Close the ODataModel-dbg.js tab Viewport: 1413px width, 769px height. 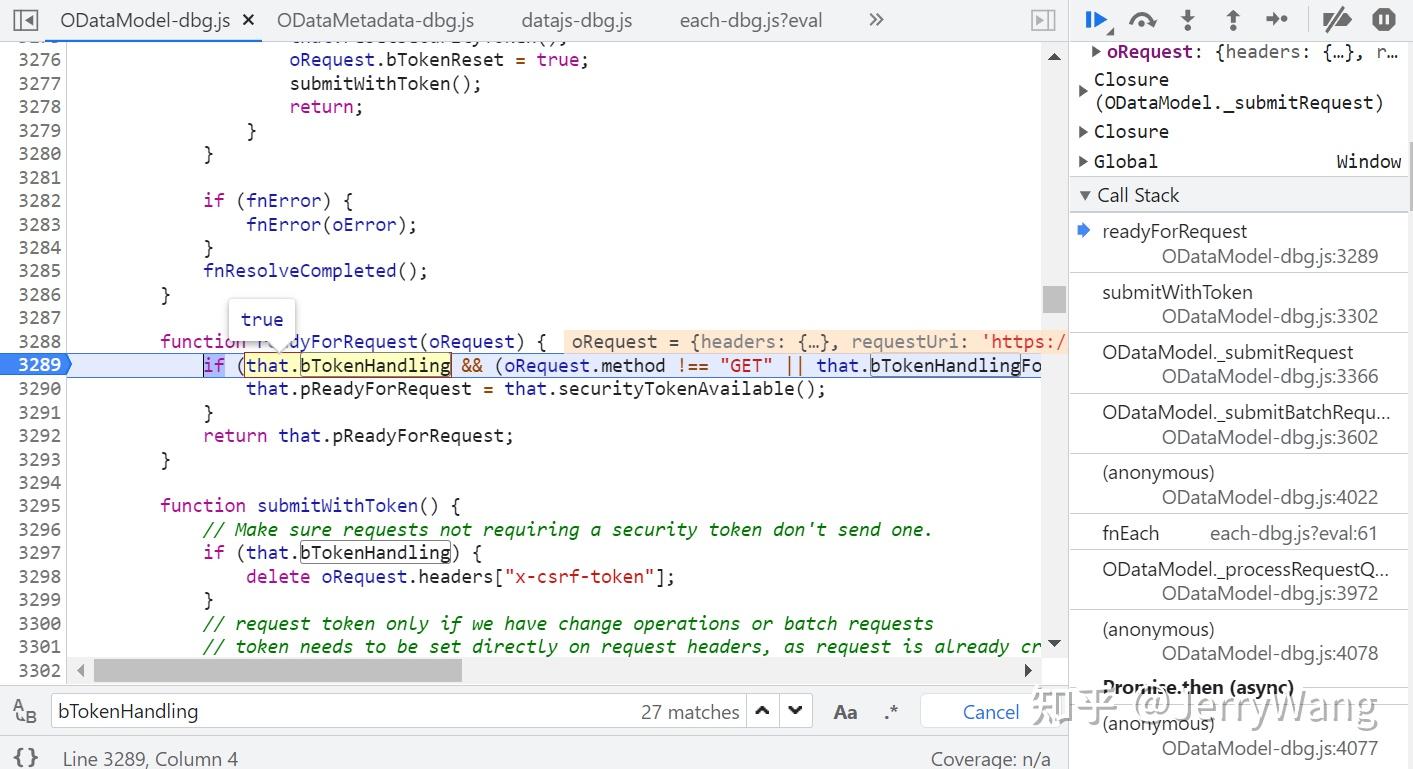248,20
